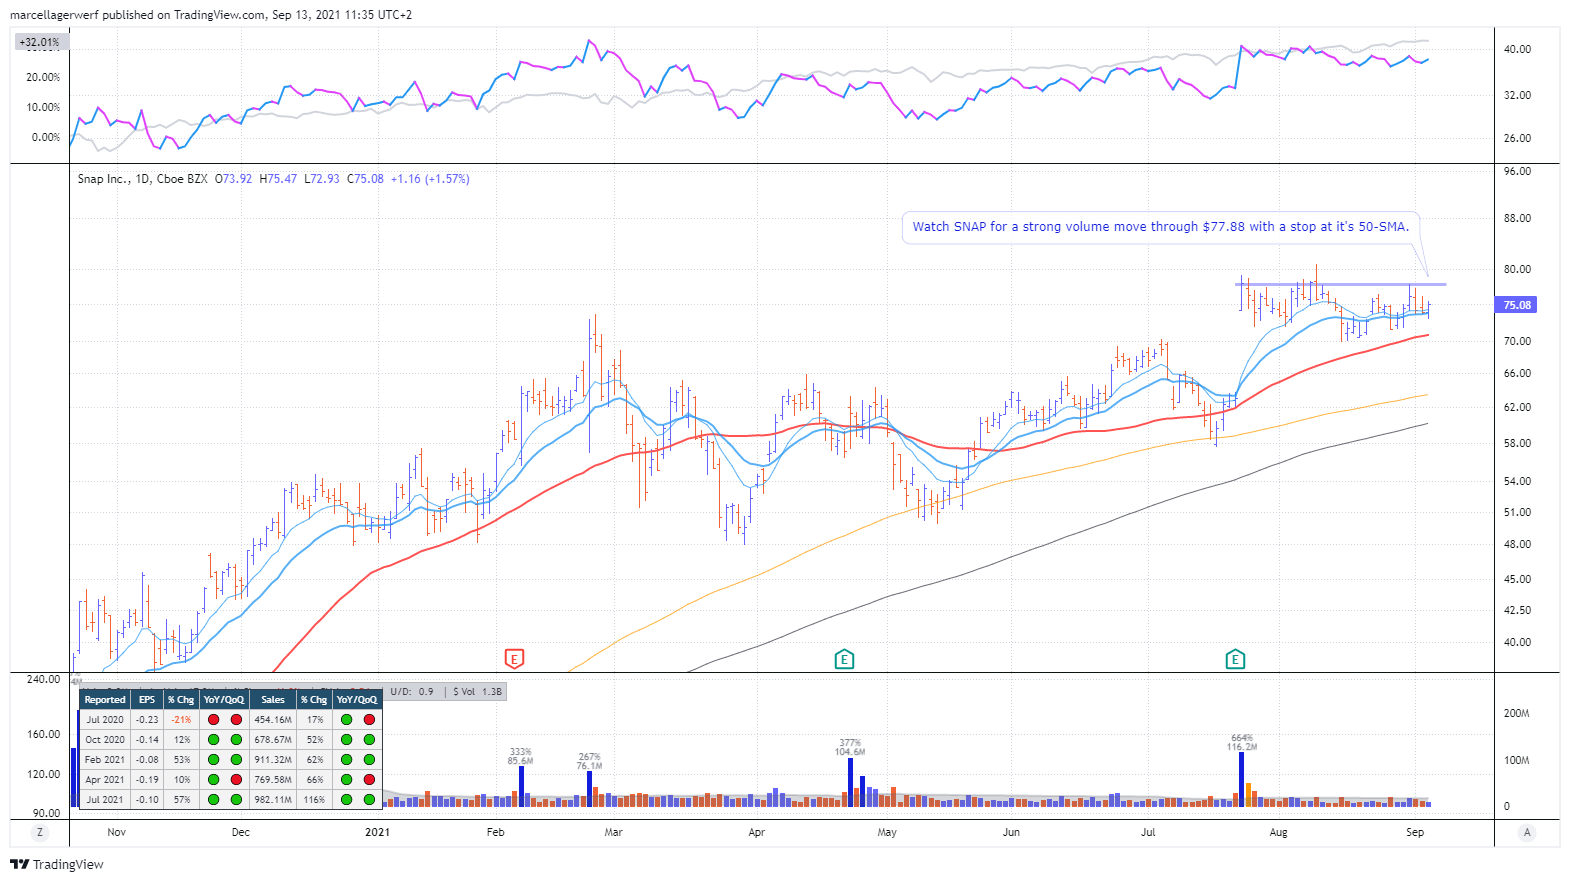Click the 75.08 current price label
The height and width of the screenshot is (882, 1570).
pyautogui.click(x=1516, y=305)
